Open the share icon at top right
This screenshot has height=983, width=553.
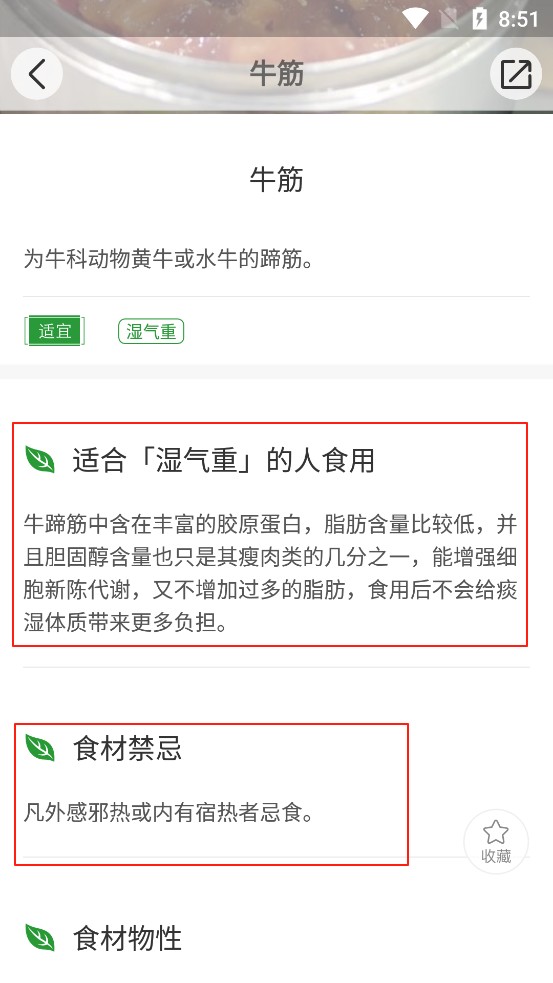coord(515,74)
